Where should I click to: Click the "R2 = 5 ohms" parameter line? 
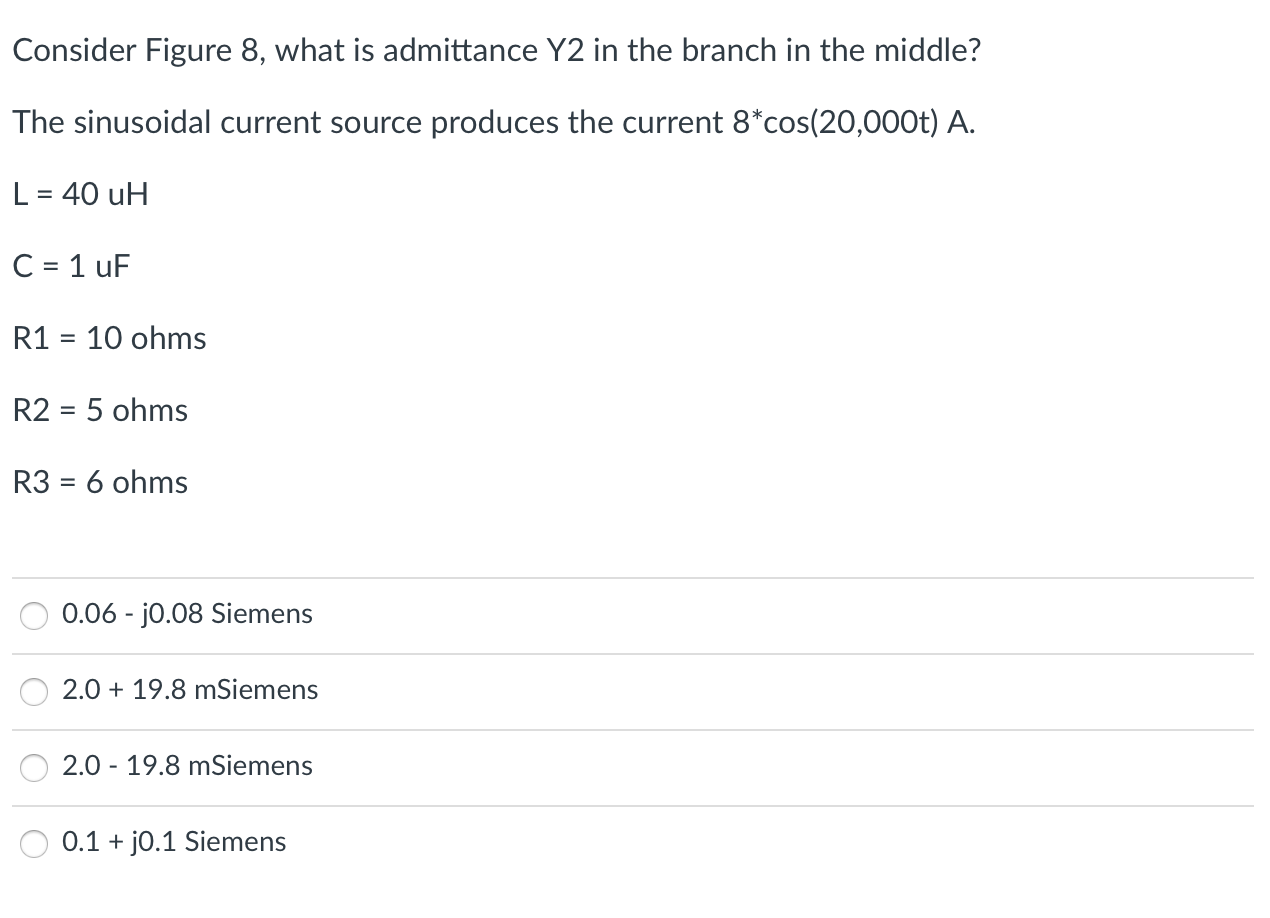coord(100,410)
